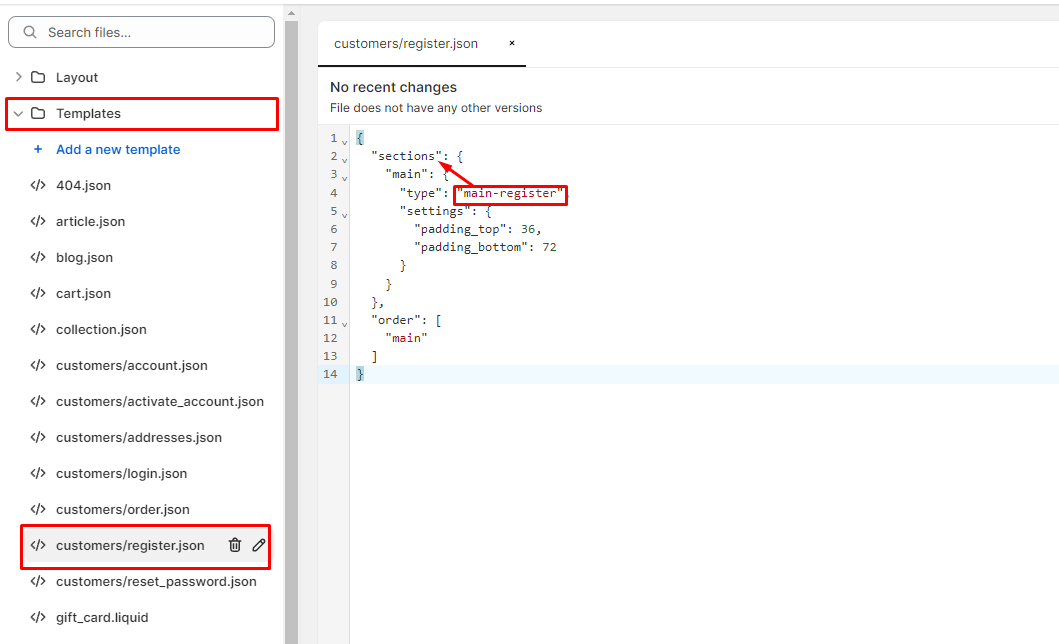Click the "padding_bottom" value 72
Image resolution: width=1059 pixels, height=644 pixels.
coord(549,247)
